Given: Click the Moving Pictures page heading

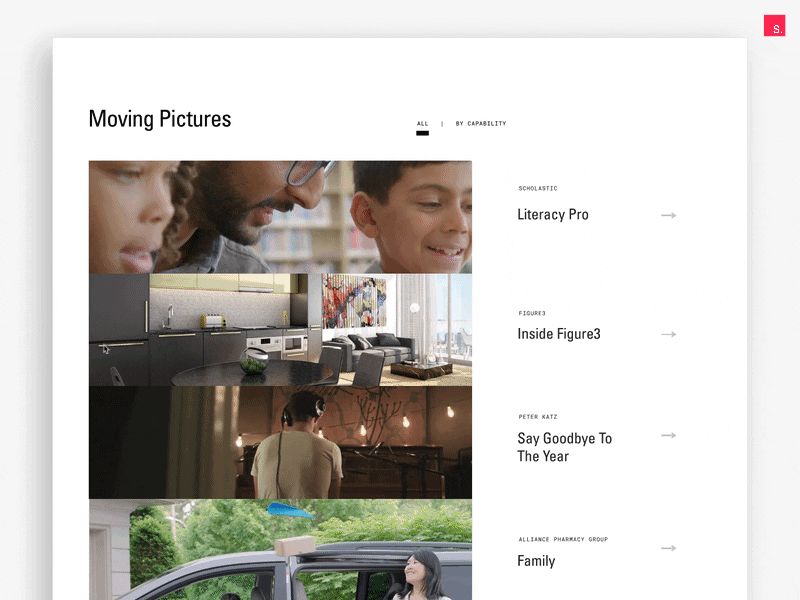Looking at the screenshot, I should [160, 118].
